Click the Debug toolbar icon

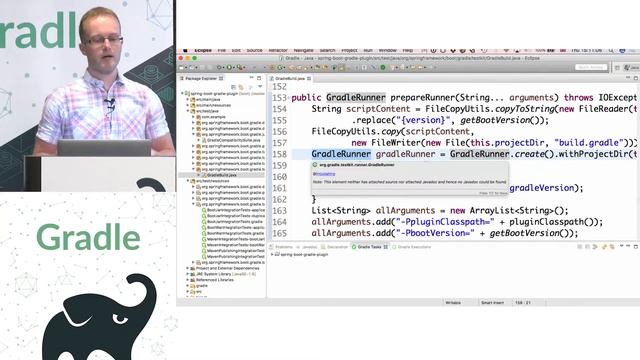click(x=220, y=67)
